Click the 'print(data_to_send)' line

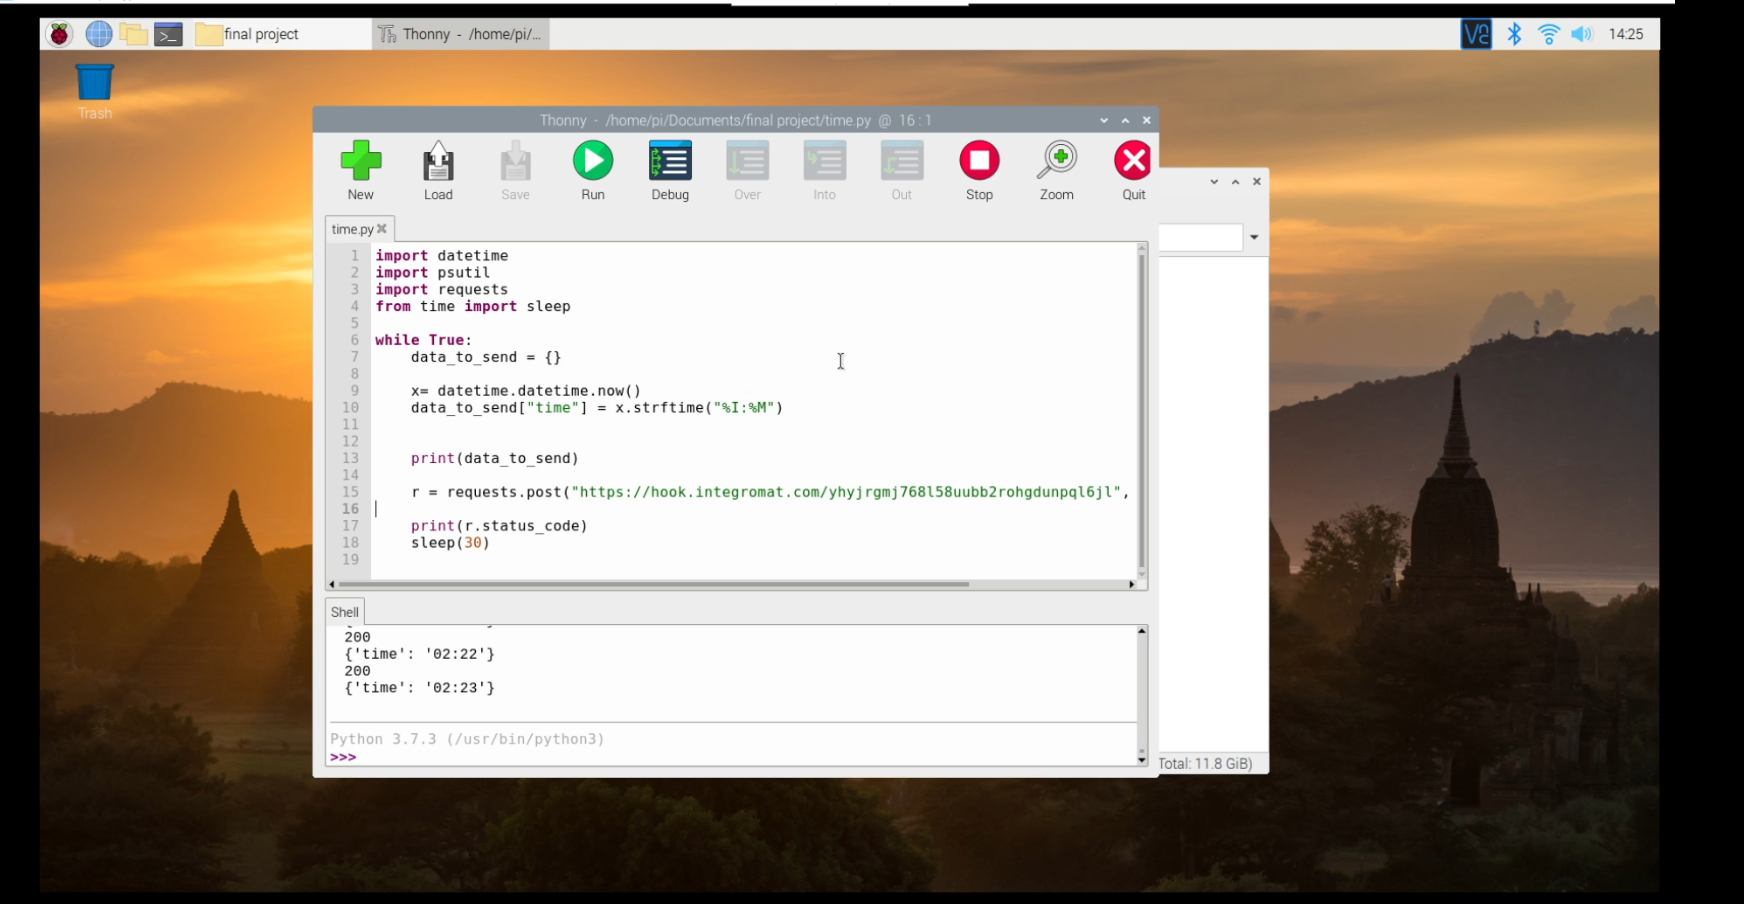[495, 459]
